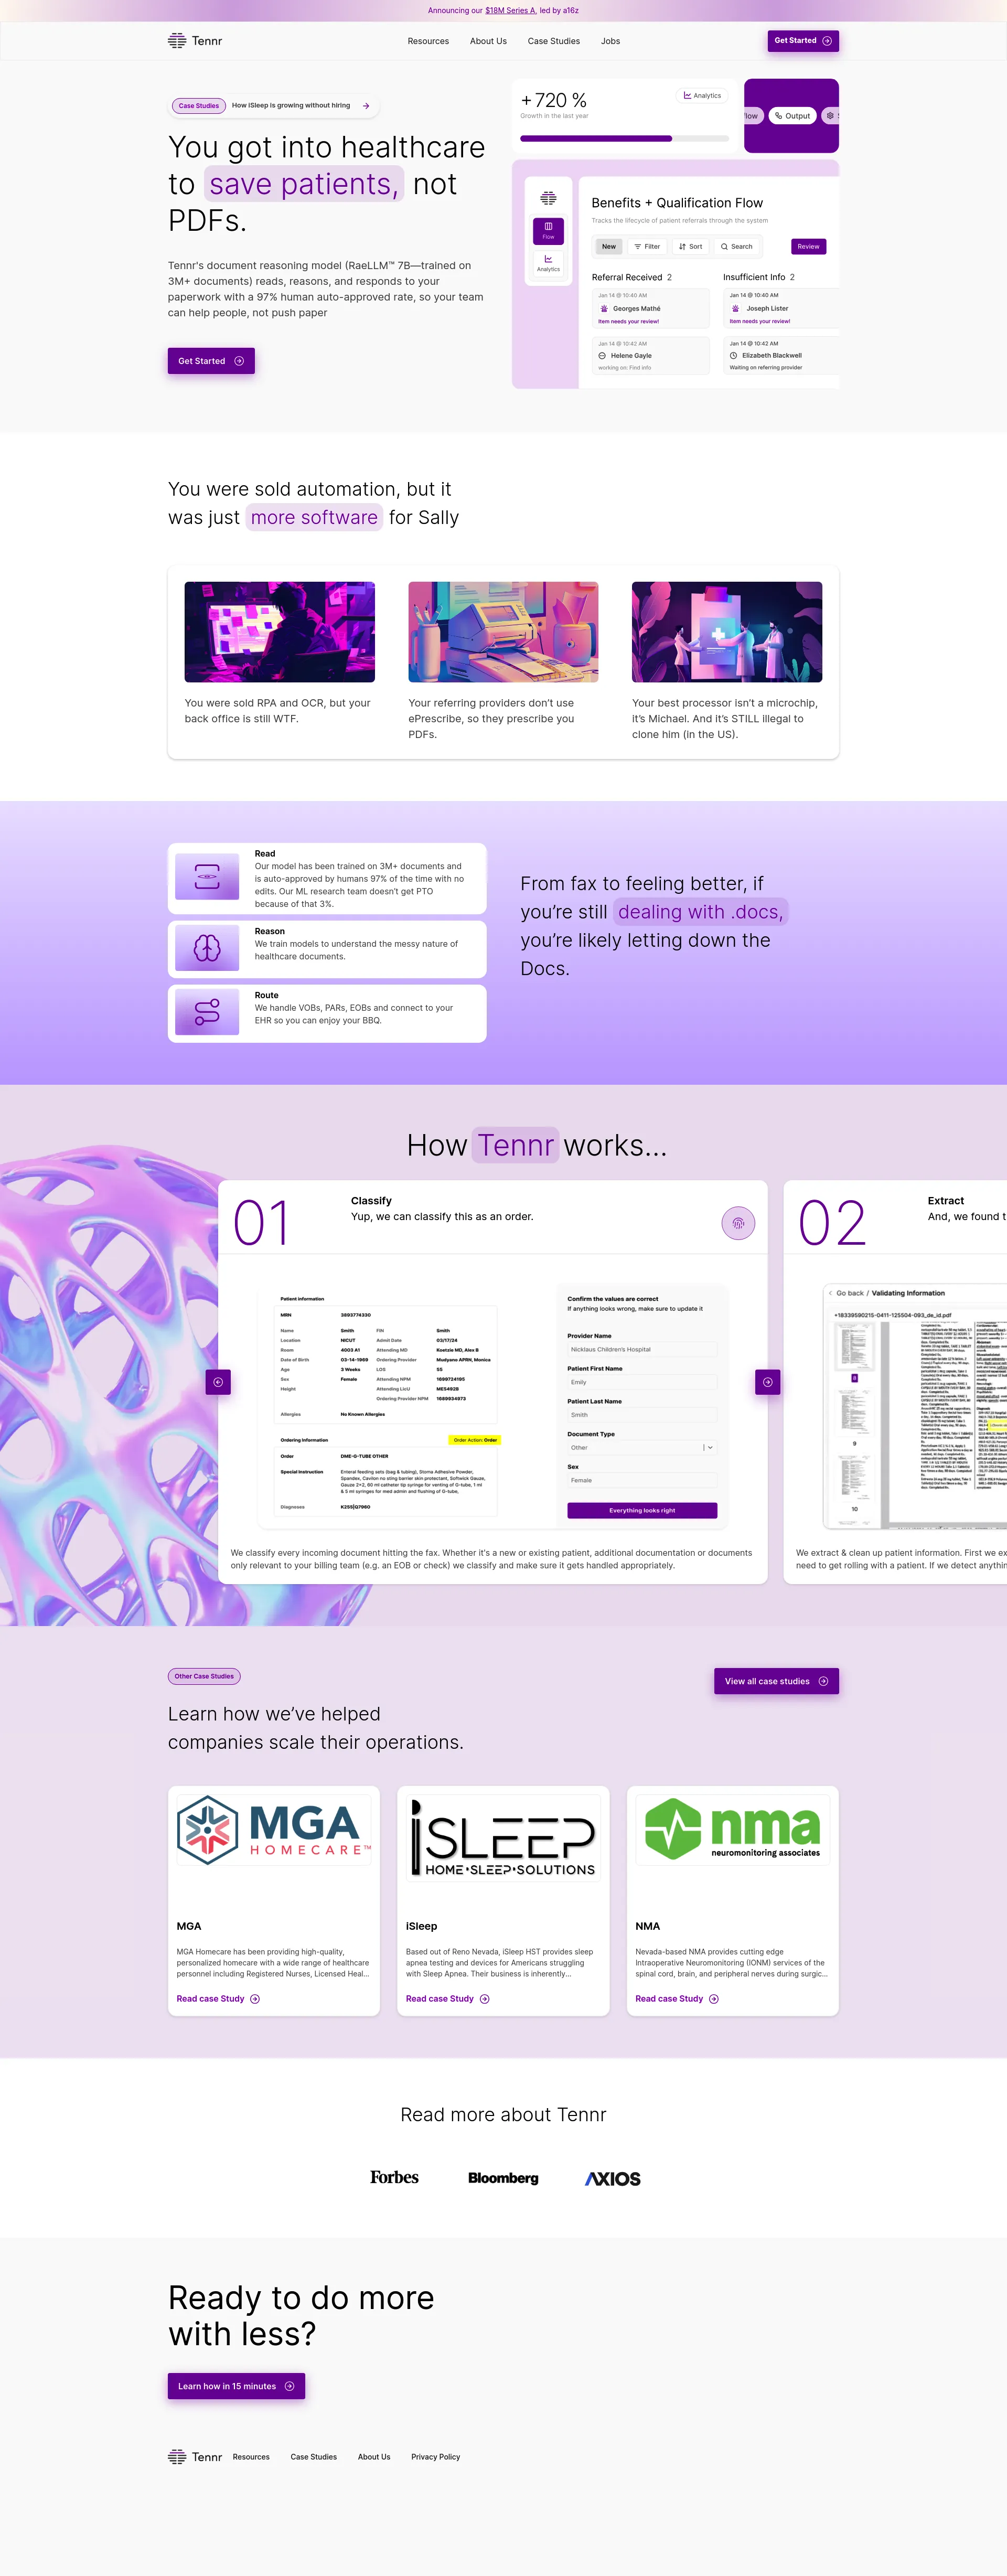Click the Patient Last Name field

[642, 1415]
